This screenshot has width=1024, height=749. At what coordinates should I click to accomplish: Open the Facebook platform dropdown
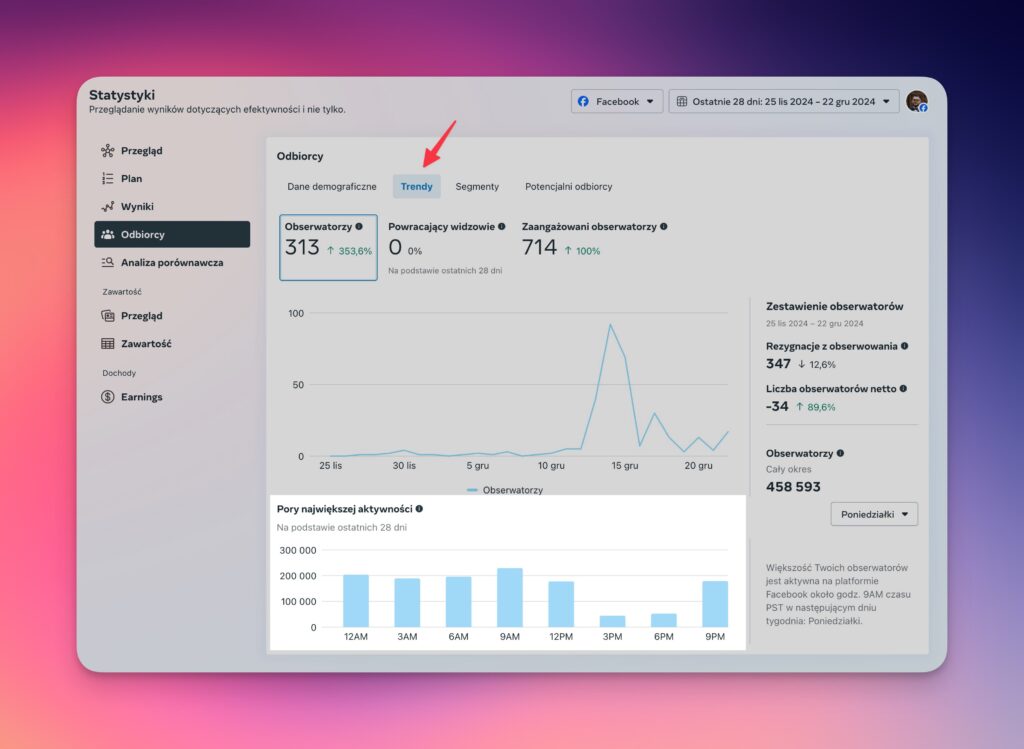tap(616, 101)
